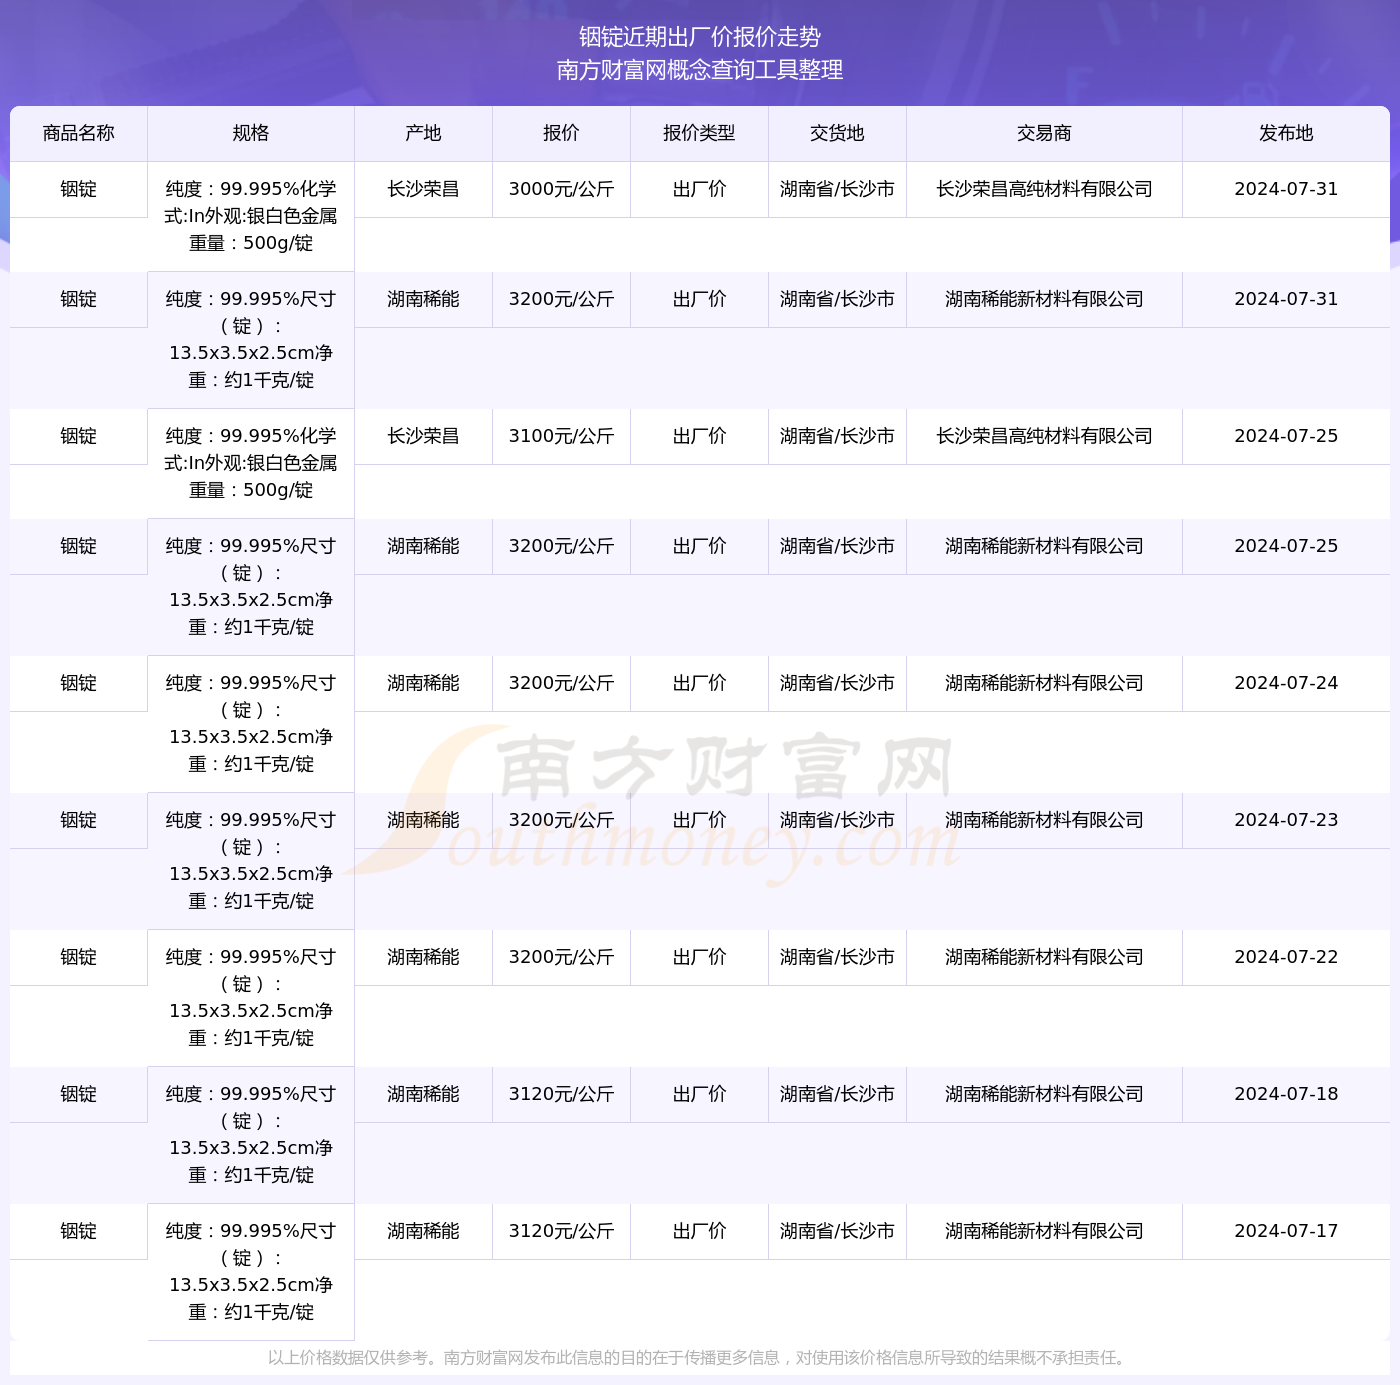The height and width of the screenshot is (1385, 1400).
Task: Click the 2024-07-31 date in 湖南稀能 row
Action: pyautogui.click(x=1286, y=299)
